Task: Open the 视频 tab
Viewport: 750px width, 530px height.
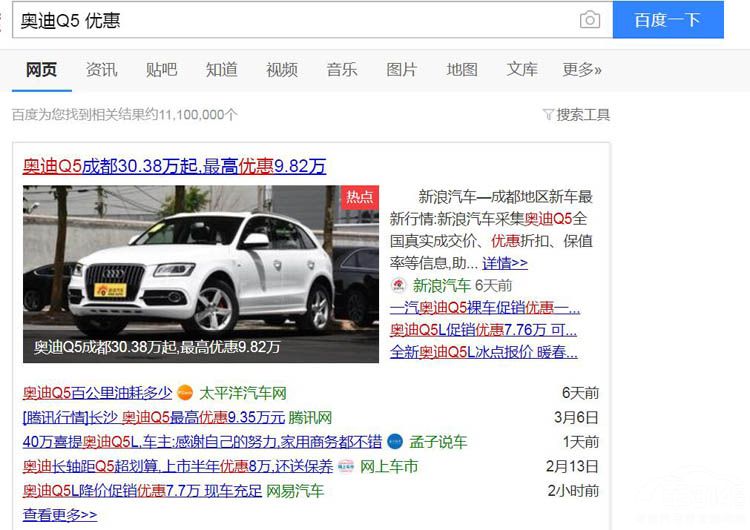Action: point(282,70)
